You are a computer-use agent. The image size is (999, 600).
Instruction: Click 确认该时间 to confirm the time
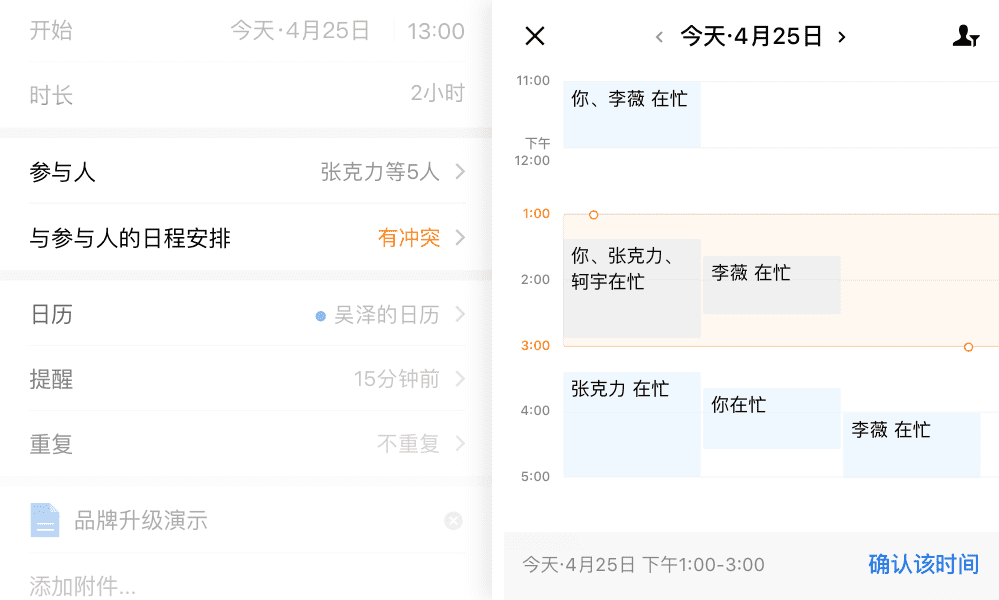click(x=923, y=565)
